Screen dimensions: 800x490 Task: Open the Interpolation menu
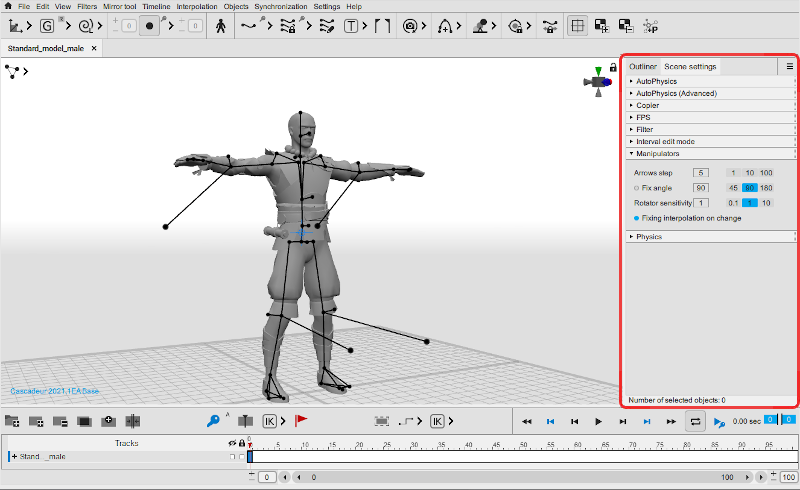tap(197, 7)
